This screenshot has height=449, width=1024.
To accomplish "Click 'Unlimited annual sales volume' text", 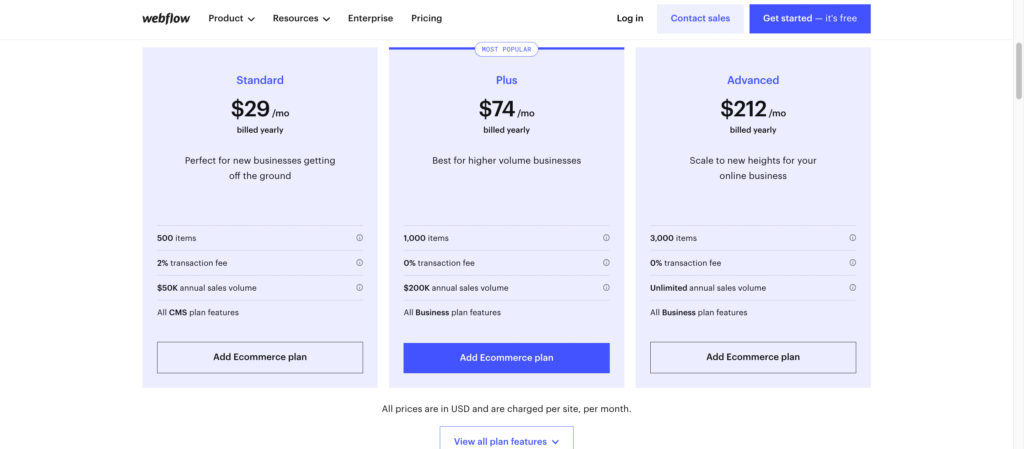I will (708, 288).
